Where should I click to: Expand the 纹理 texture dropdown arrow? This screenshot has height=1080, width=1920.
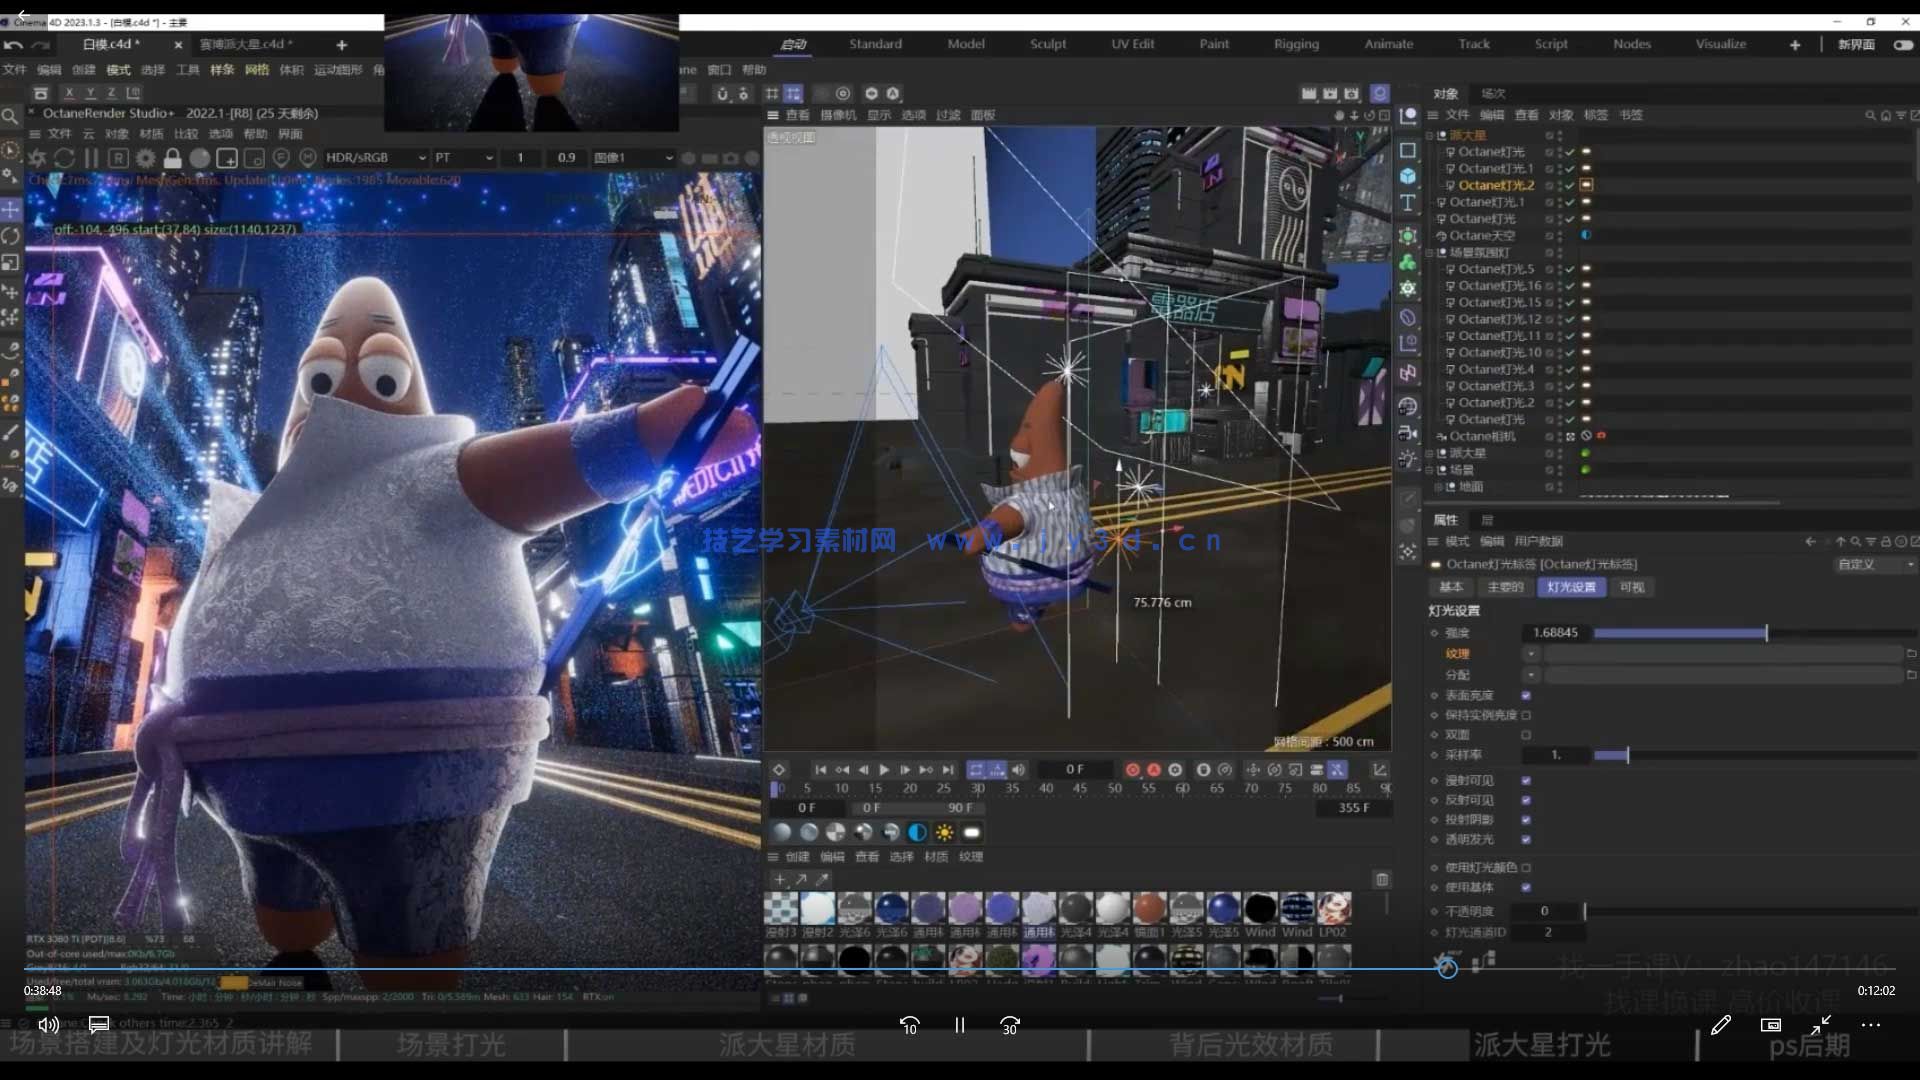(x=1531, y=654)
